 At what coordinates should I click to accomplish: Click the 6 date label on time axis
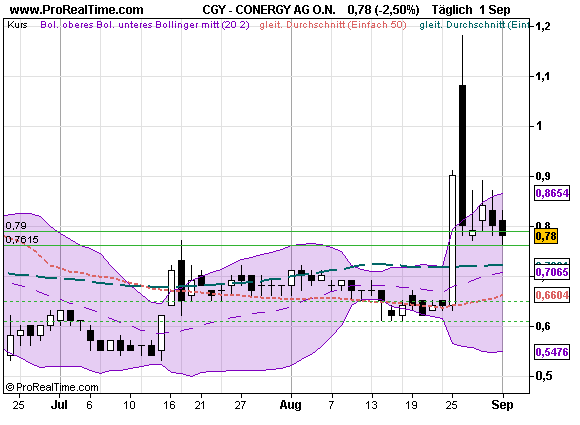(89, 405)
